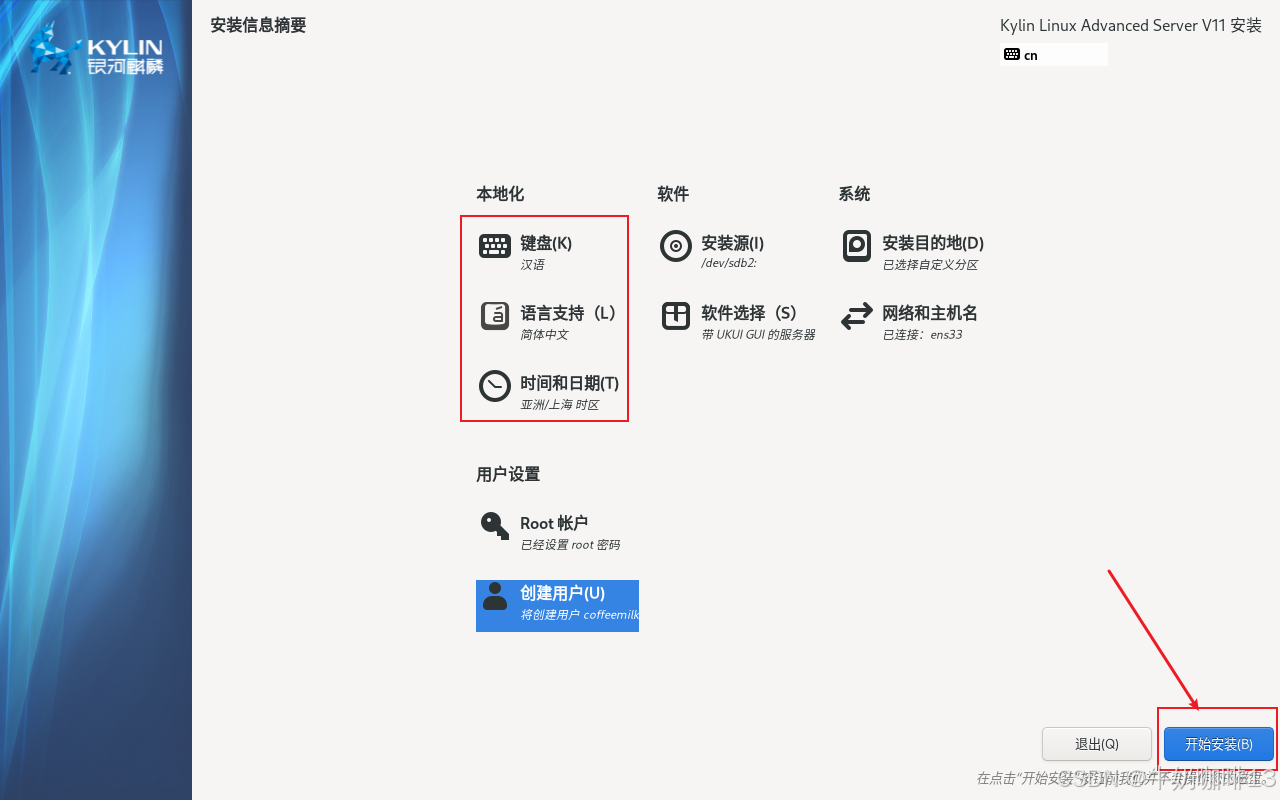Click the 本地化 section heading

tap(500, 194)
